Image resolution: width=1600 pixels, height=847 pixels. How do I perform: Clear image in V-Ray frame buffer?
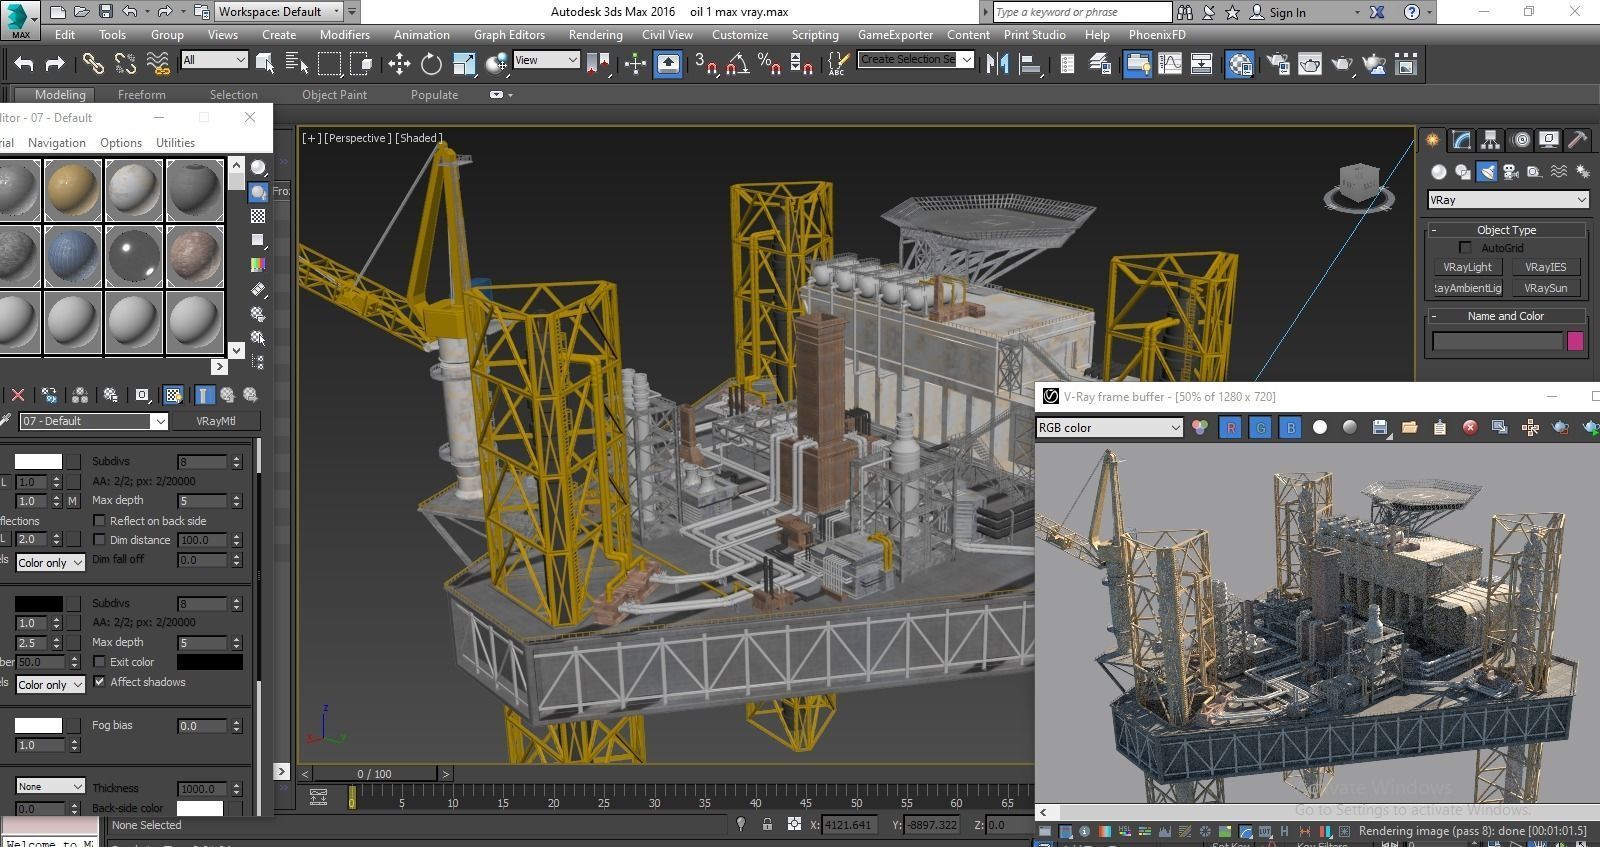coord(1470,428)
